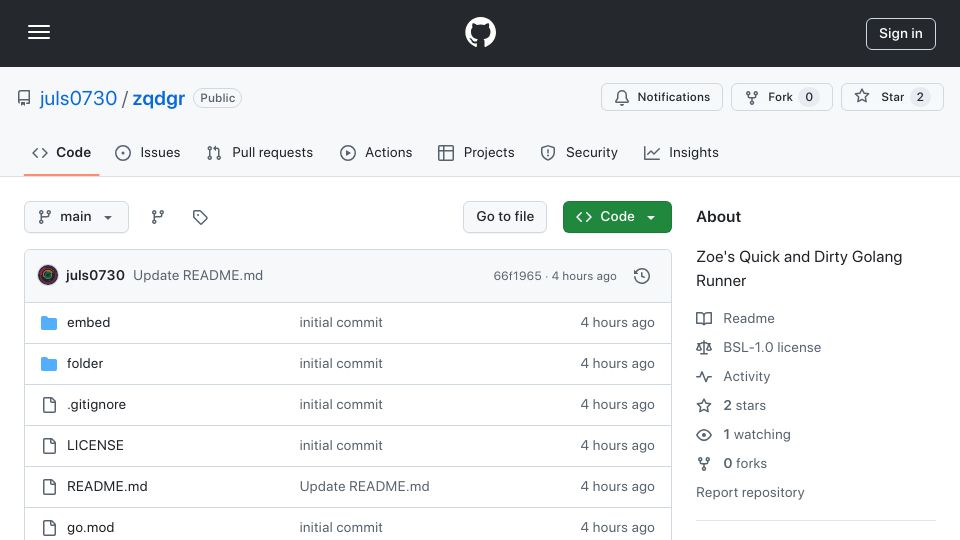Viewport: 960px width, 540px height.
Task: Open the LICENSE file
Action: pos(96,446)
